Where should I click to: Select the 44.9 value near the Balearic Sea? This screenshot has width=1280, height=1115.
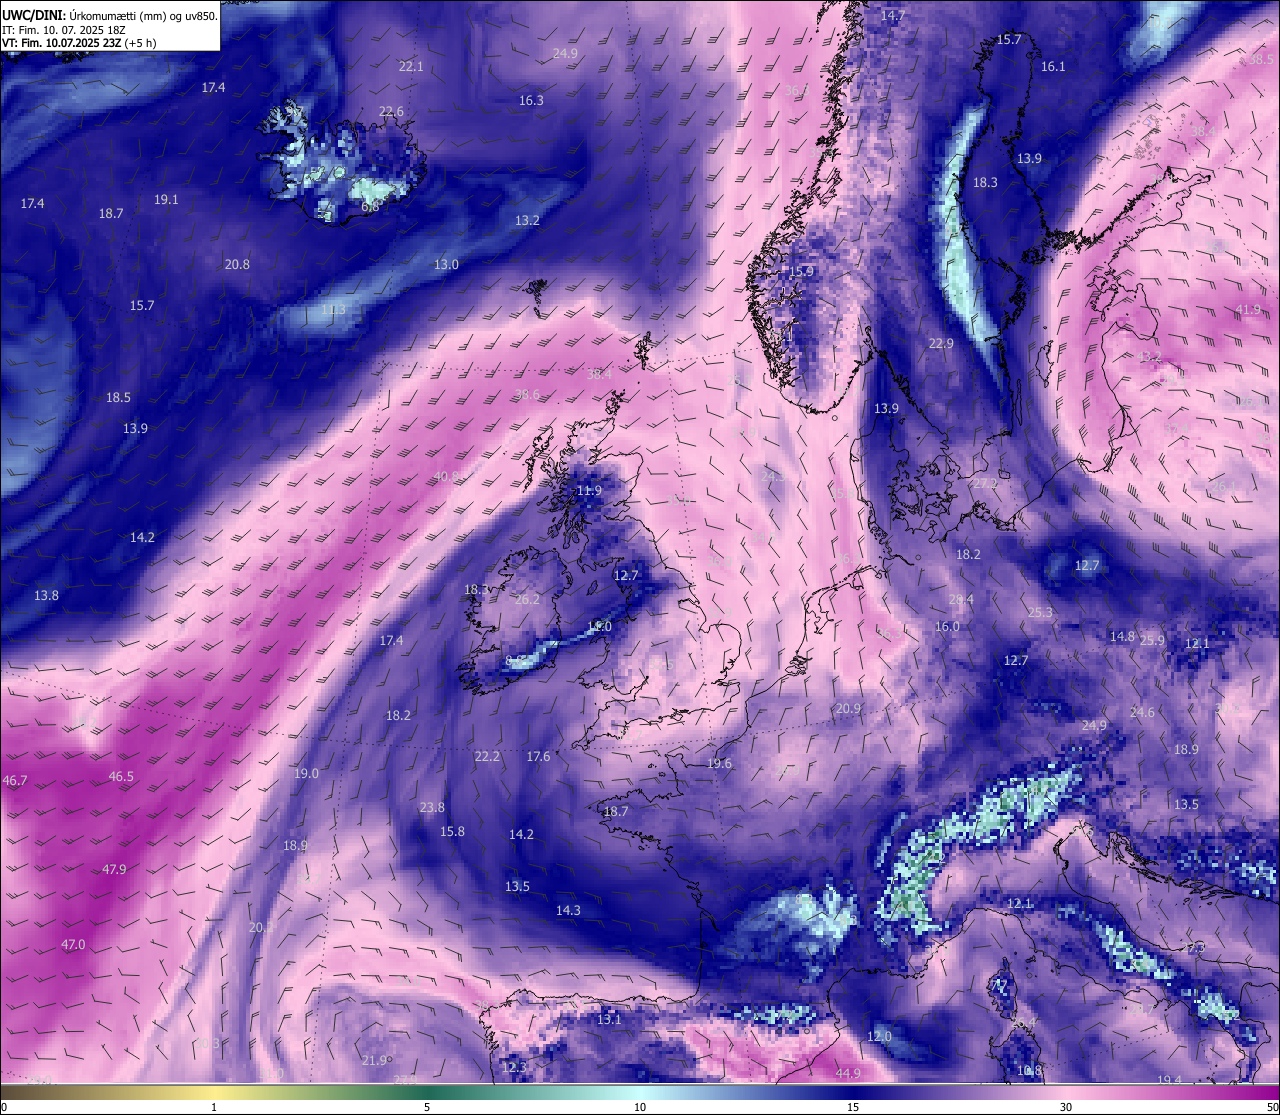(x=848, y=1074)
